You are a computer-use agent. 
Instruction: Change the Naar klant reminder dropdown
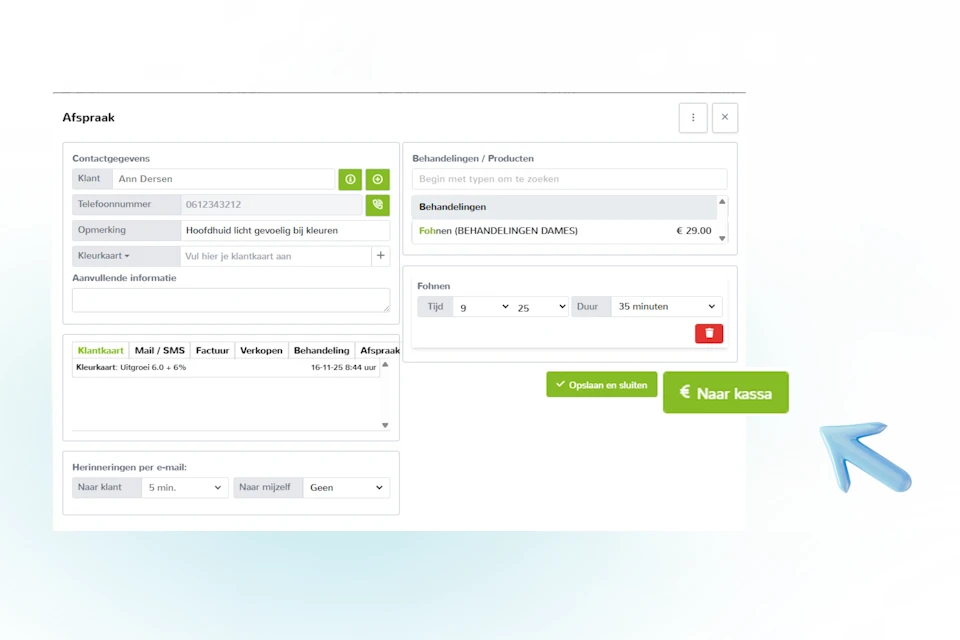coord(185,488)
